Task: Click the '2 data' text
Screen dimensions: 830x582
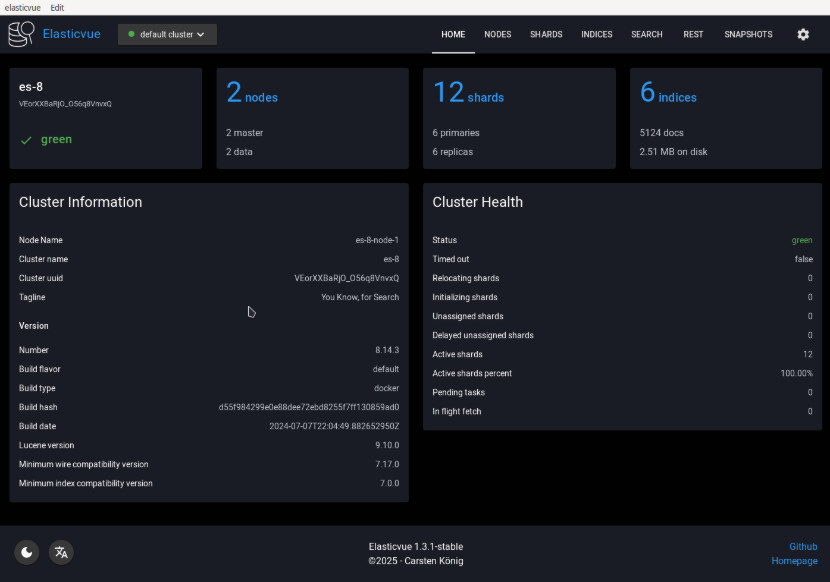Action: tap(239, 151)
